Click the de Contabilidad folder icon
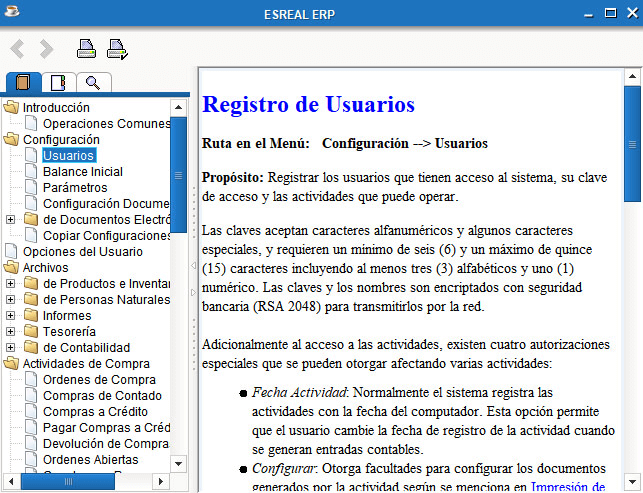 tap(31, 347)
